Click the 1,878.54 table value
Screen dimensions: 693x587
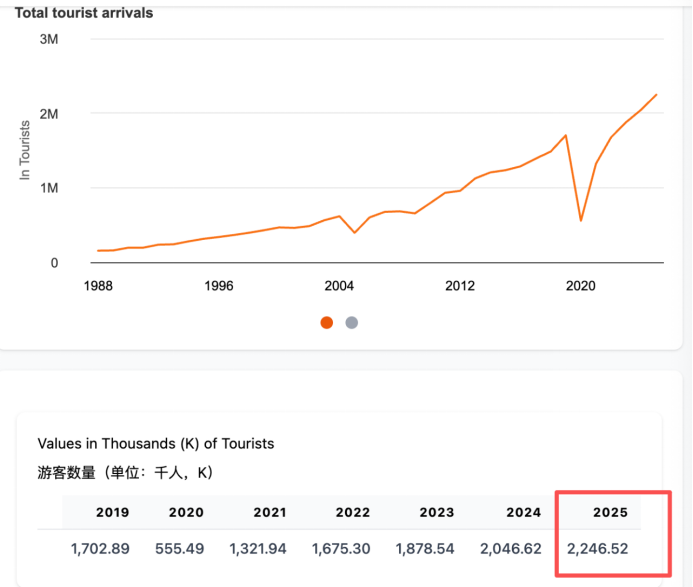coord(425,549)
